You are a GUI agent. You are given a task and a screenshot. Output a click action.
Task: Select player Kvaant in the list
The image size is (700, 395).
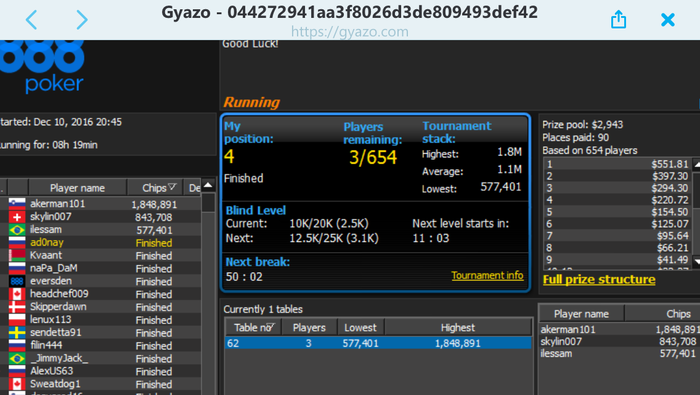click(46, 255)
